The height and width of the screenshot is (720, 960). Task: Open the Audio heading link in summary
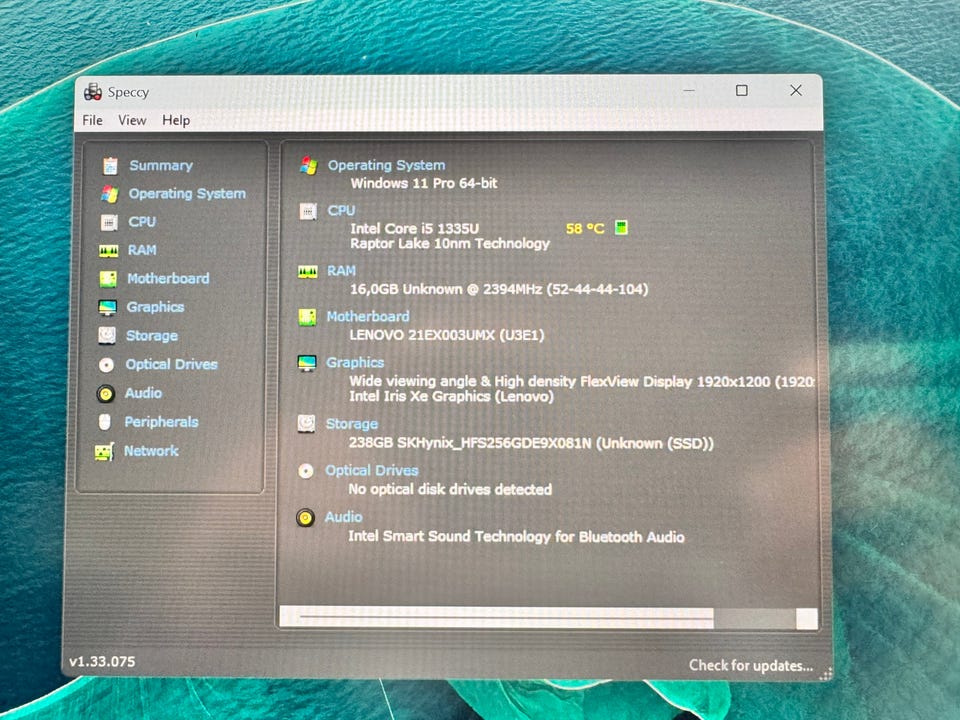pyautogui.click(x=343, y=517)
